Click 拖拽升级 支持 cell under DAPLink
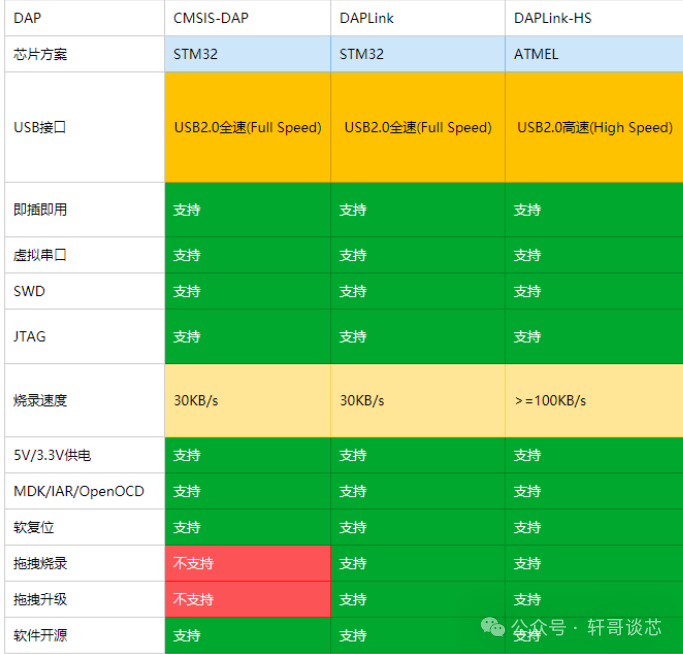Screen dimensions: 683x654 point(418,600)
